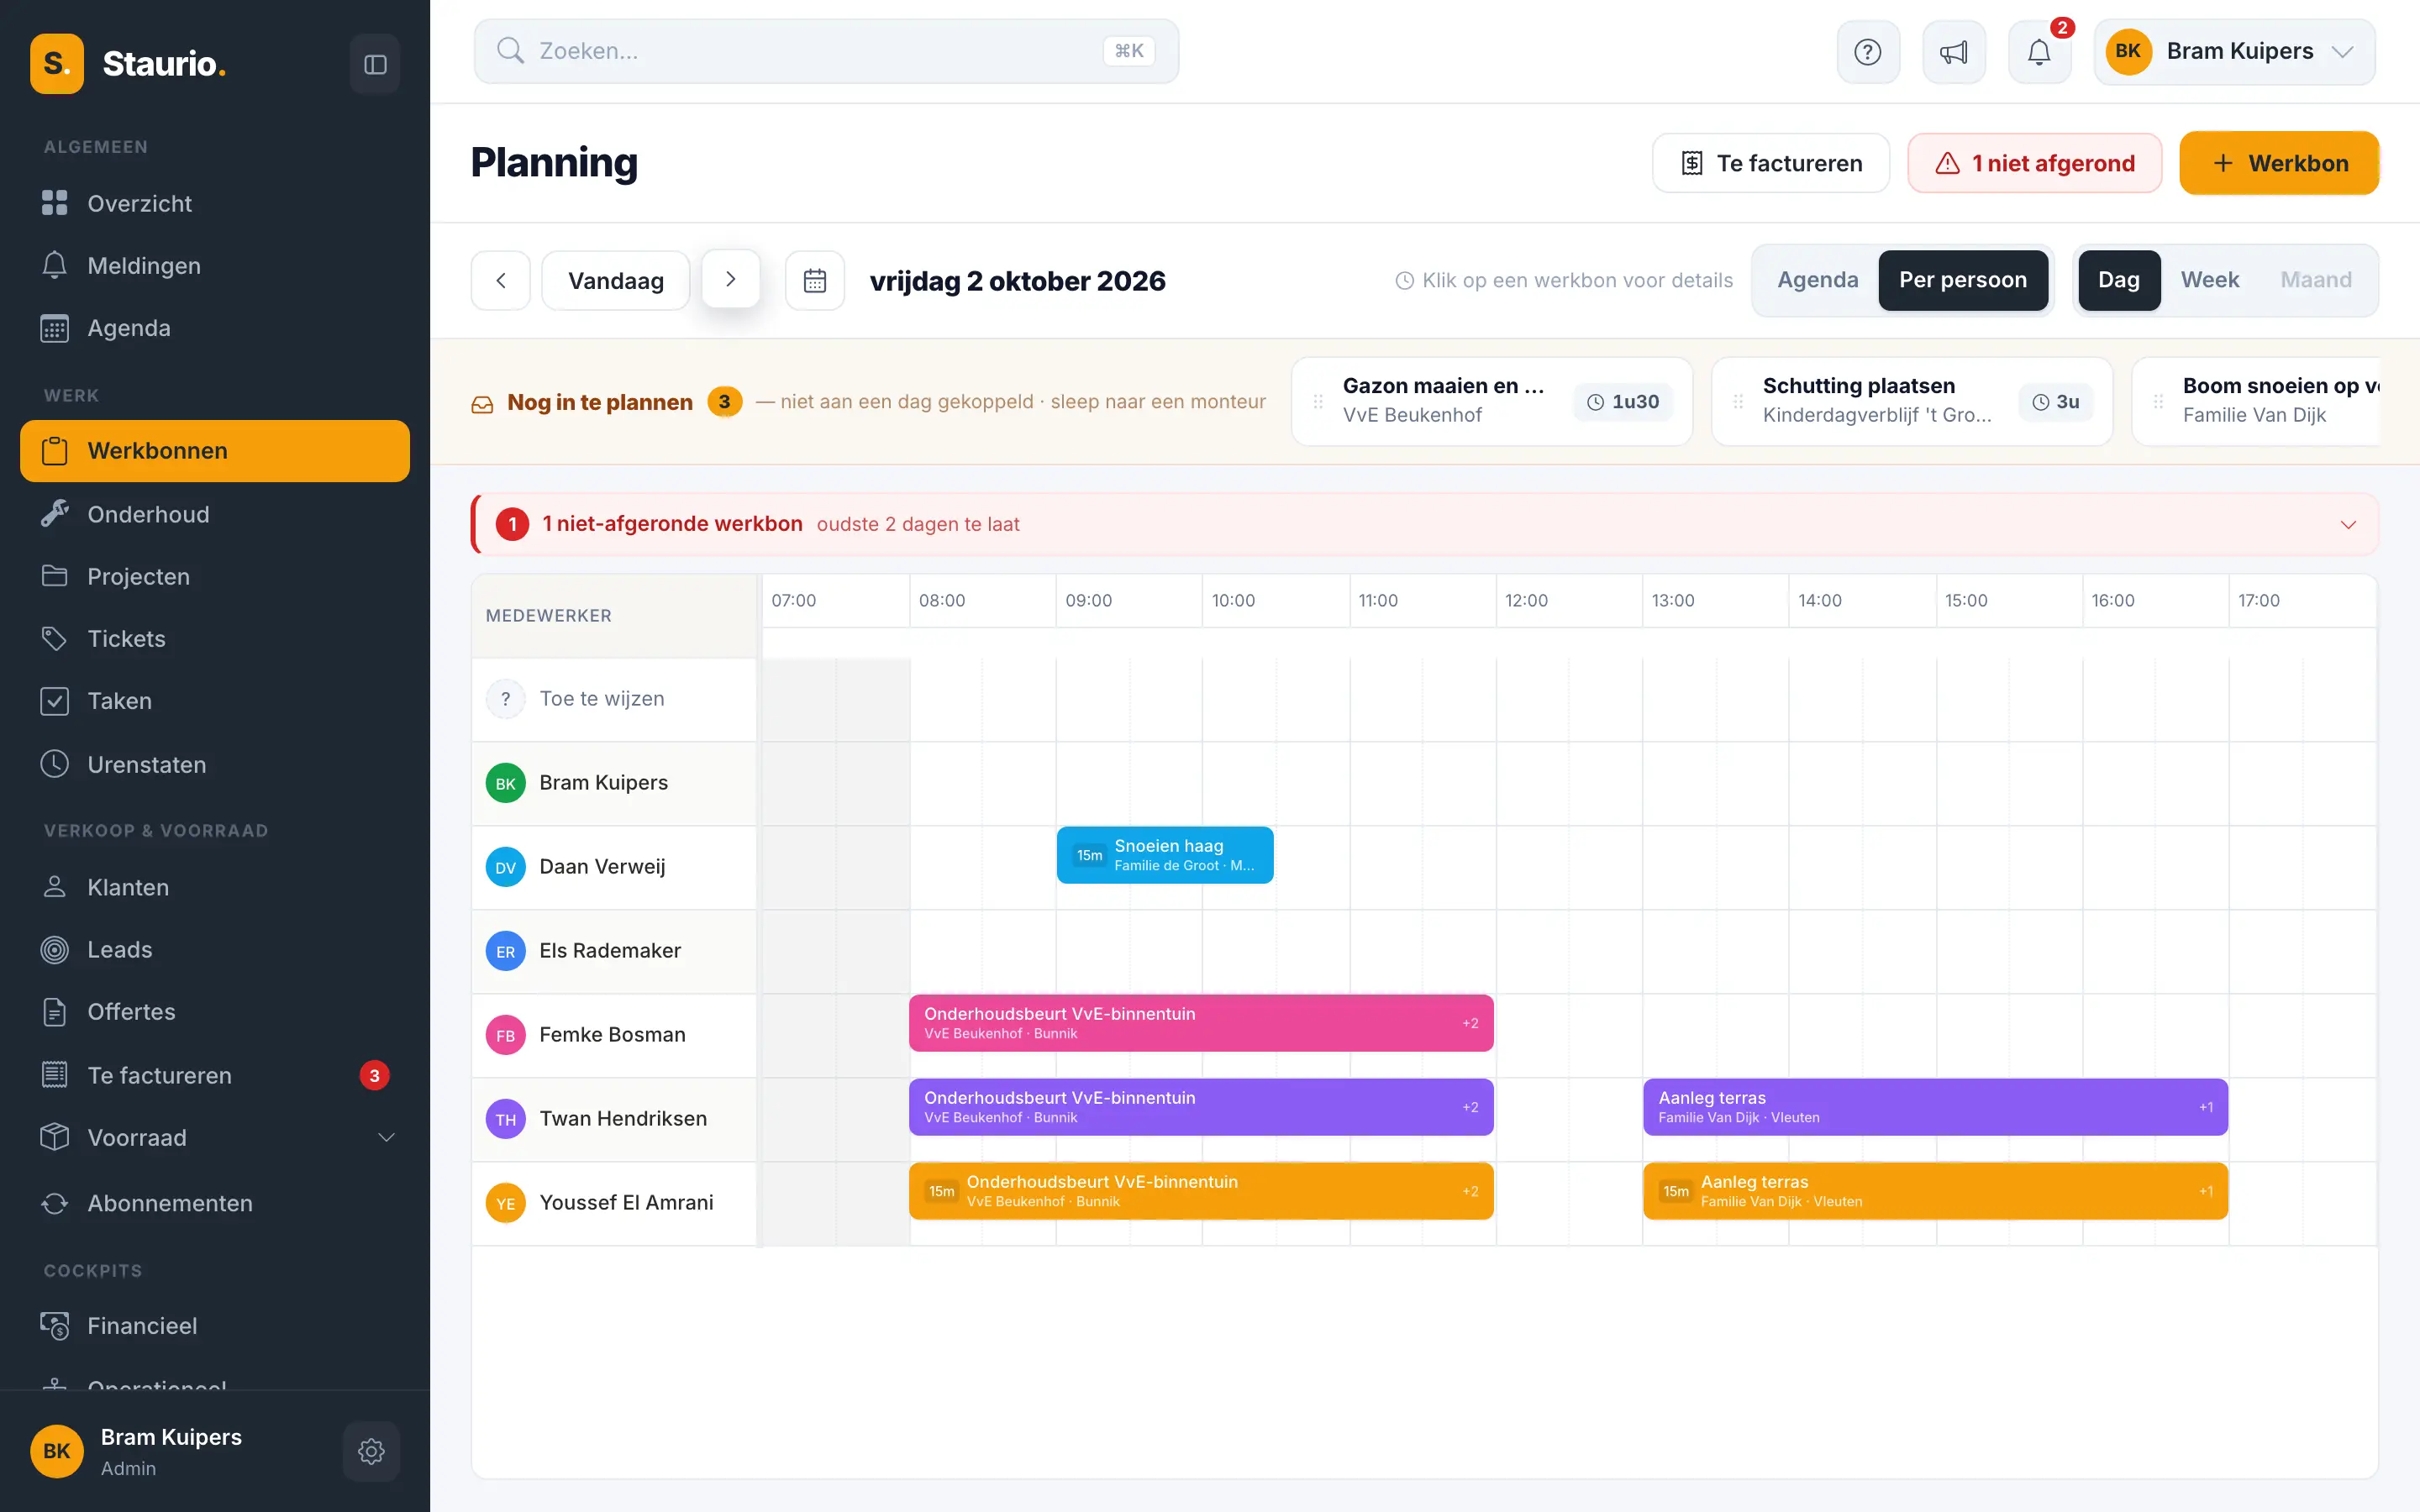Collapse the sidebar with panel icon
The height and width of the screenshot is (1512, 2420).
(x=375, y=64)
